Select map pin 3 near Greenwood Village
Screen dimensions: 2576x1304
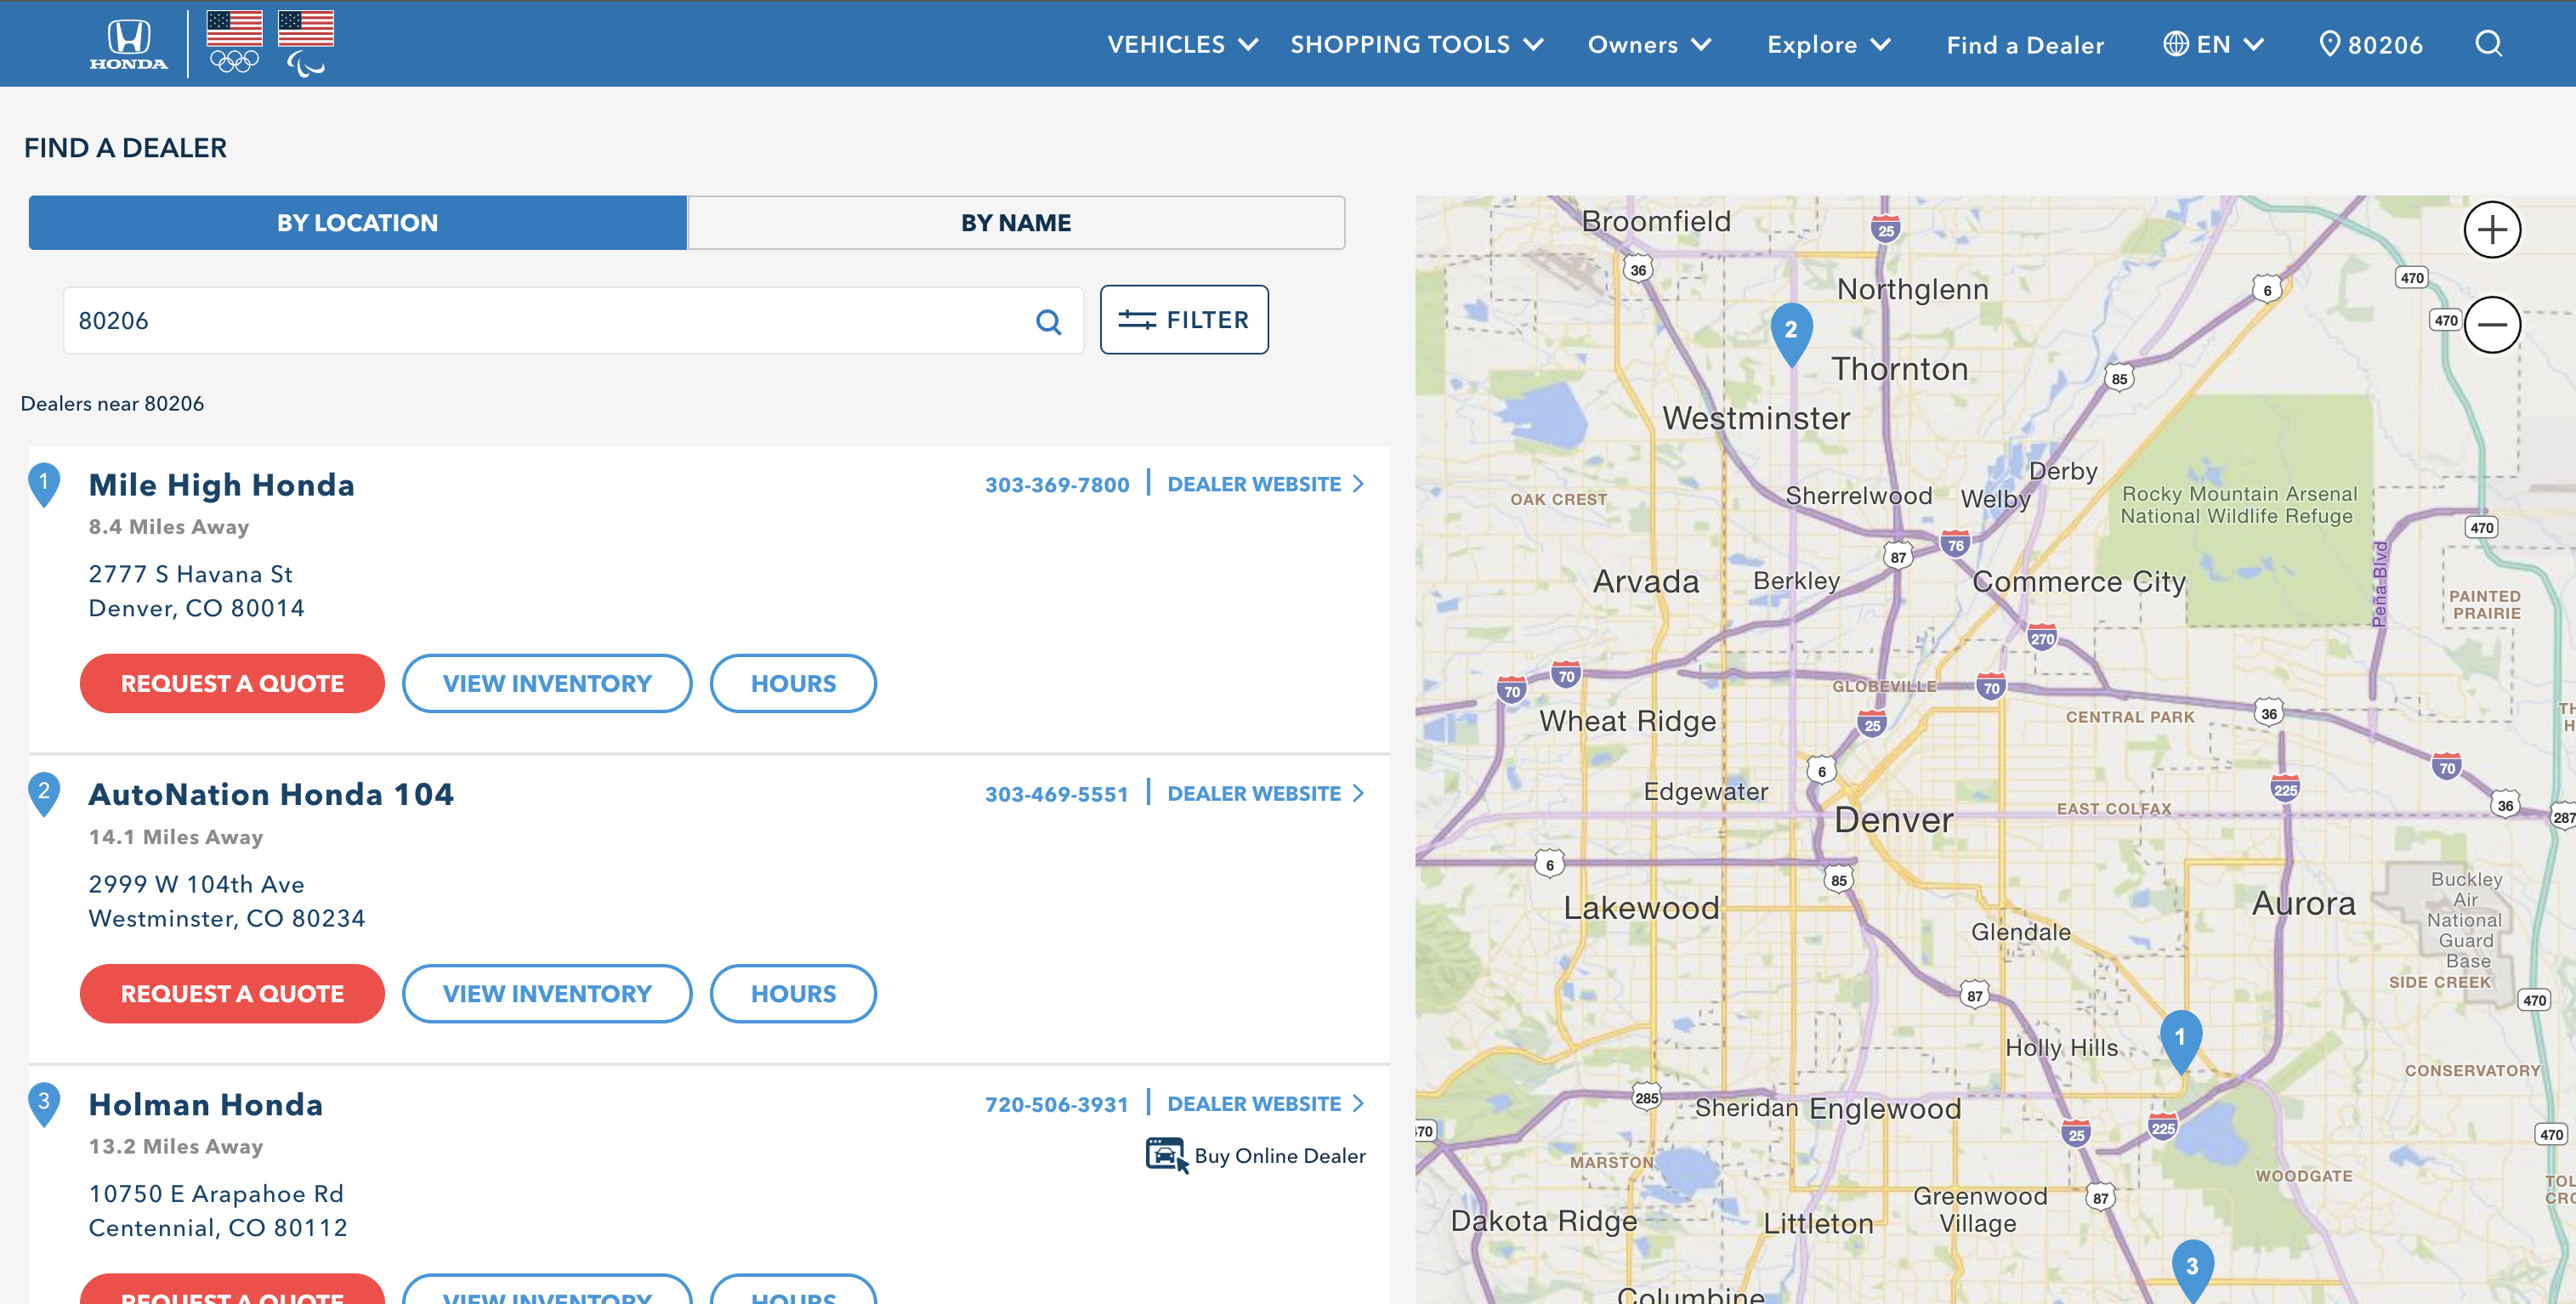click(x=2192, y=1270)
